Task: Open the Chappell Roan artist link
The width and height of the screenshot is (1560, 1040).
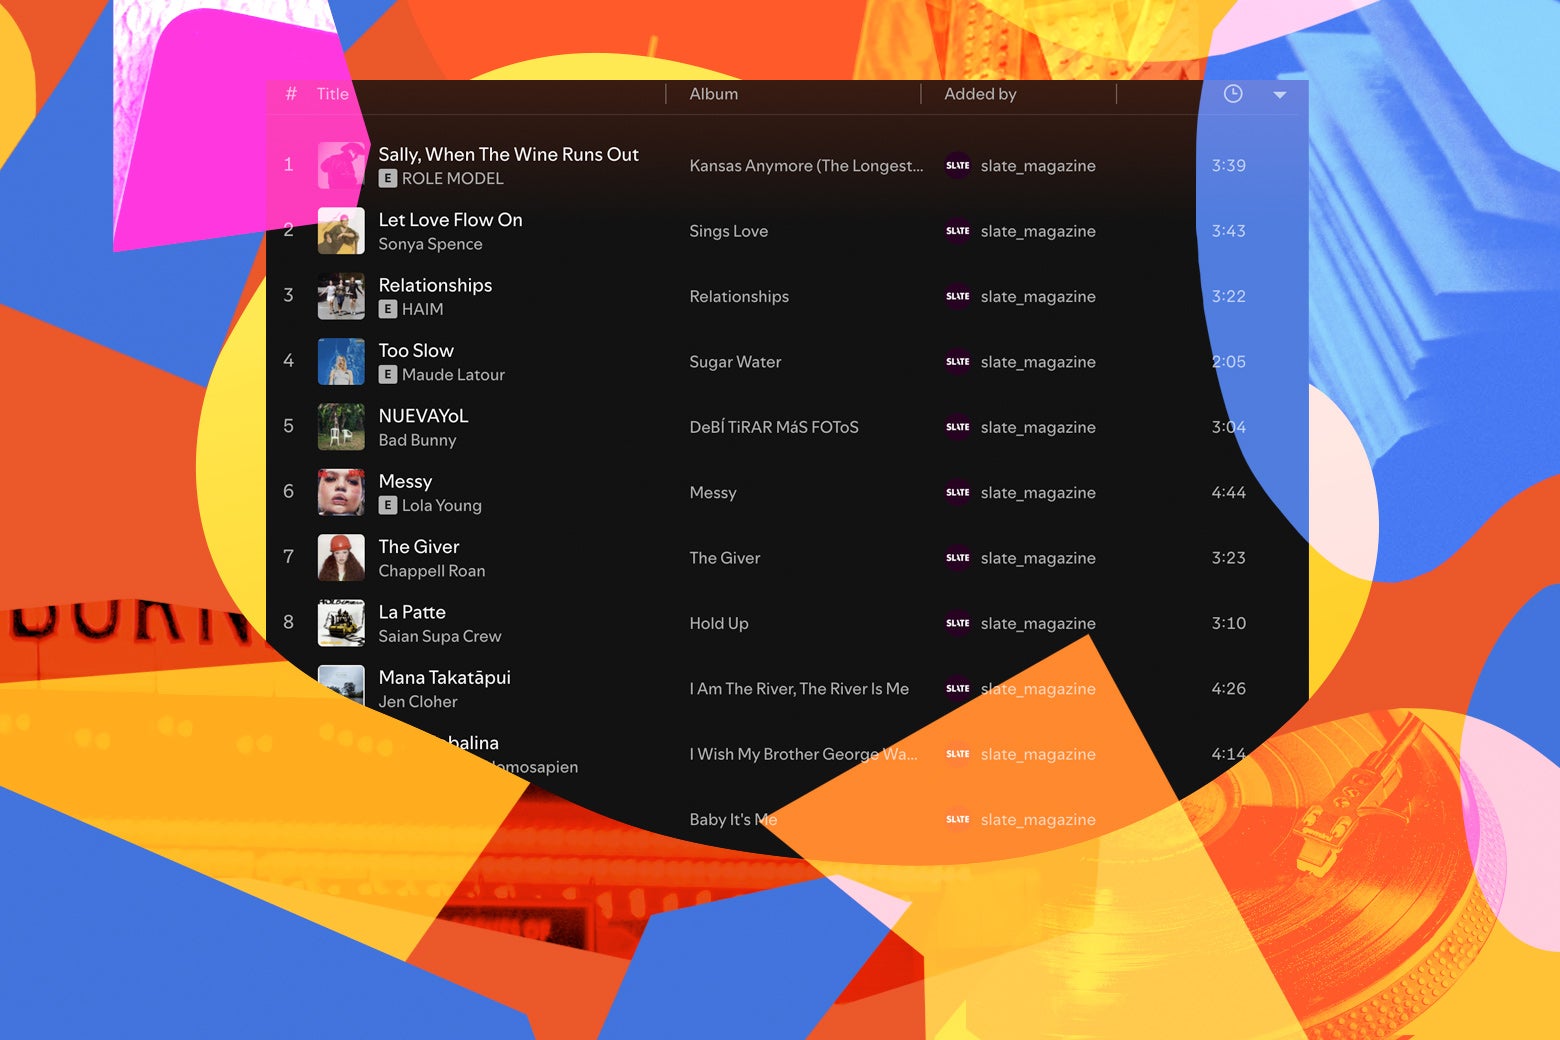Action: click(431, 571)
